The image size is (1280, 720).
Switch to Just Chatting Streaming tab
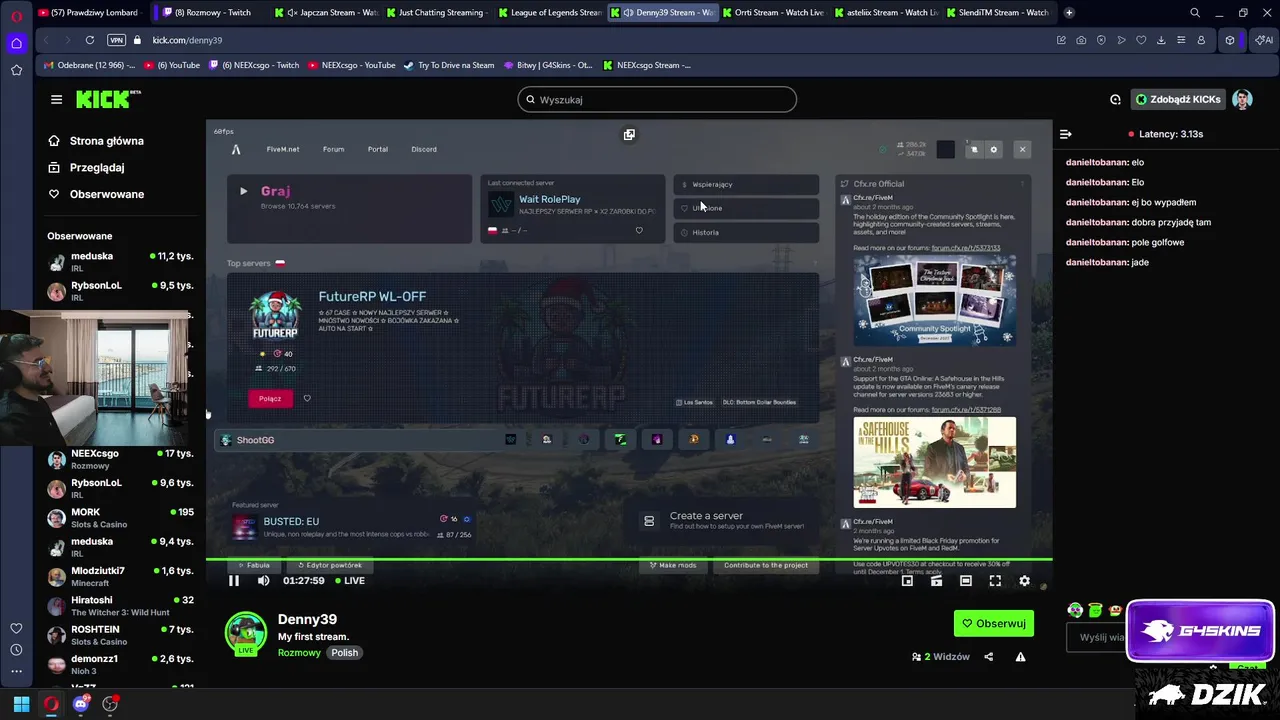point(438,13)
